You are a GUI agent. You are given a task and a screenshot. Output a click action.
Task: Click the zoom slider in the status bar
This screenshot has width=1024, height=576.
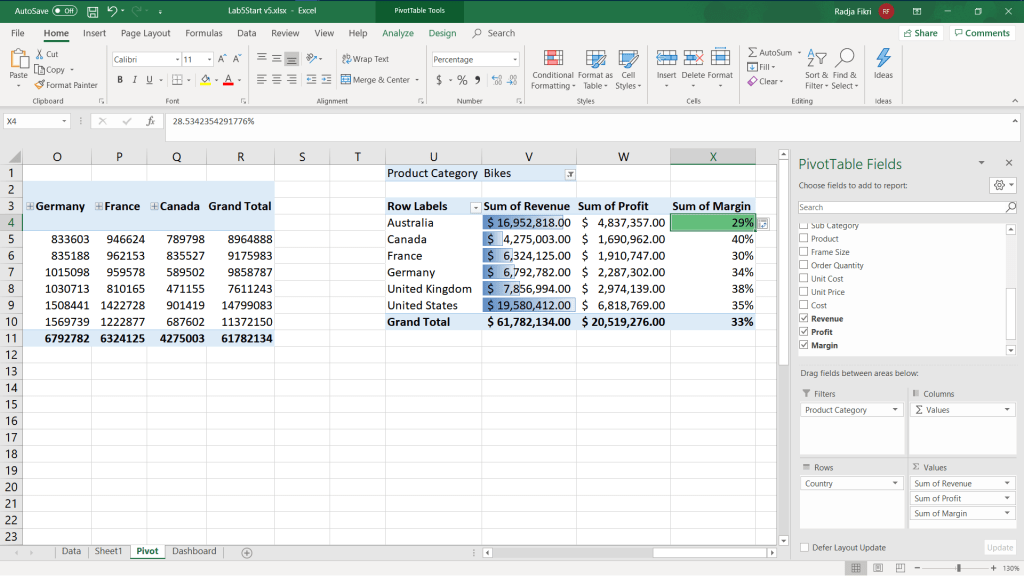click(957, 568)
